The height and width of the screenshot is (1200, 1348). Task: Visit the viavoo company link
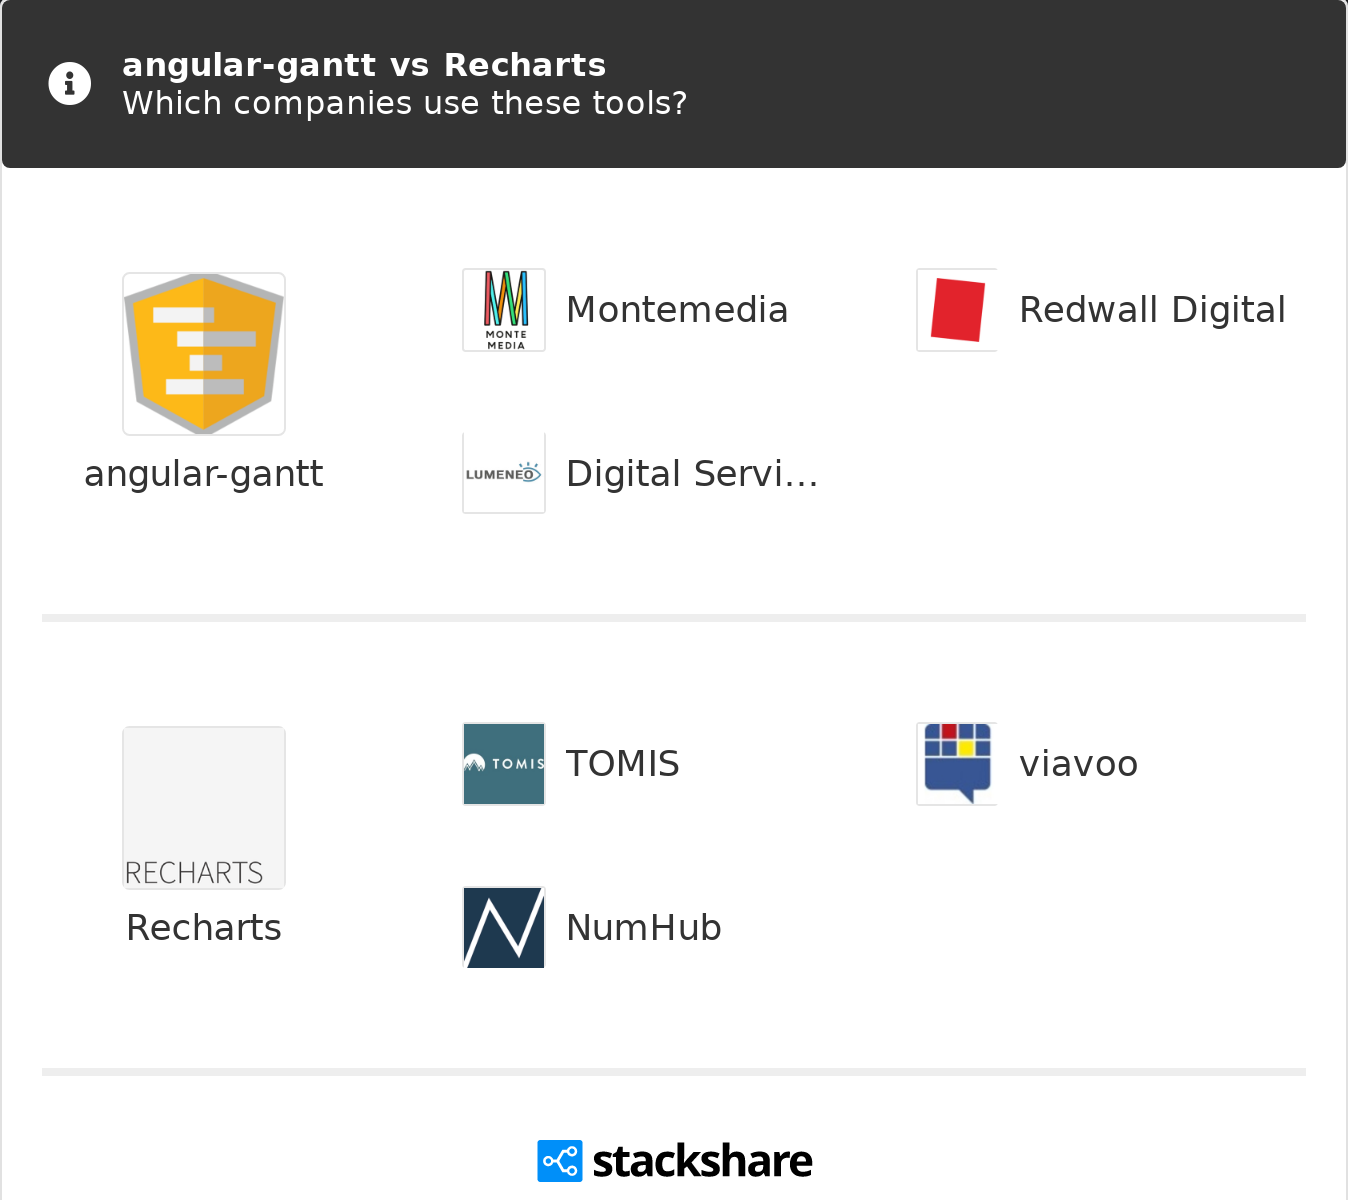[1078, 765]
